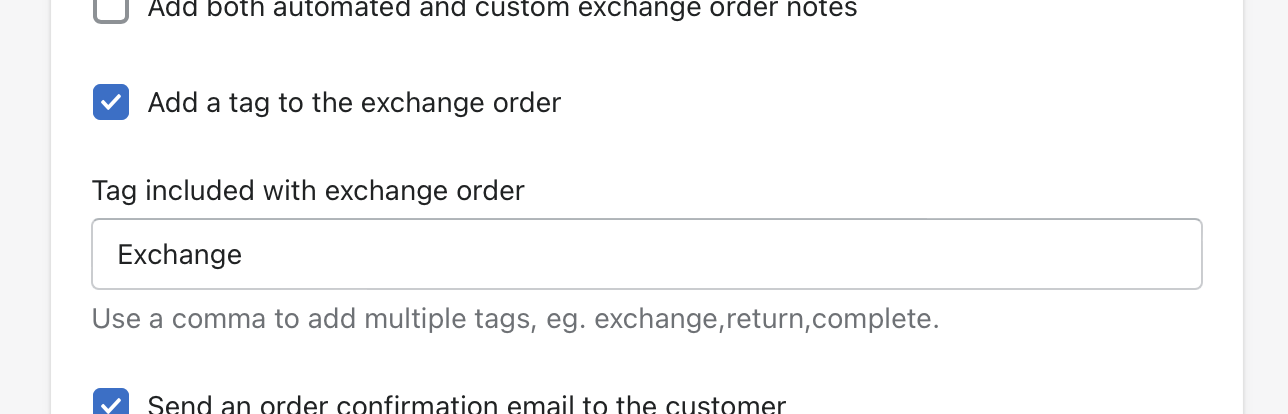
Task: Click the 'Tag included with exchange order' field label
Action: tap(308, 190)
